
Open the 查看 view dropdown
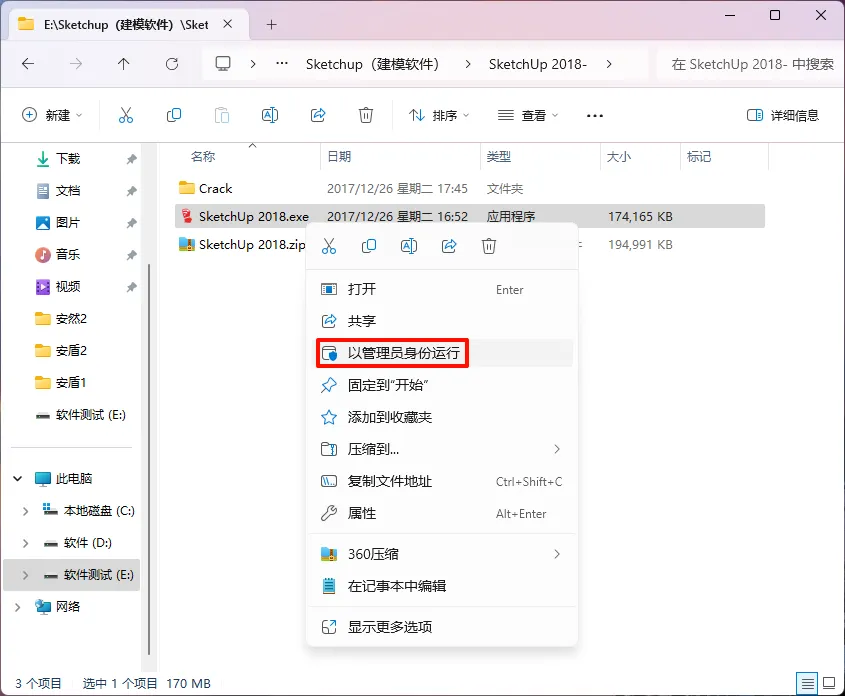[x=528, y=115]
